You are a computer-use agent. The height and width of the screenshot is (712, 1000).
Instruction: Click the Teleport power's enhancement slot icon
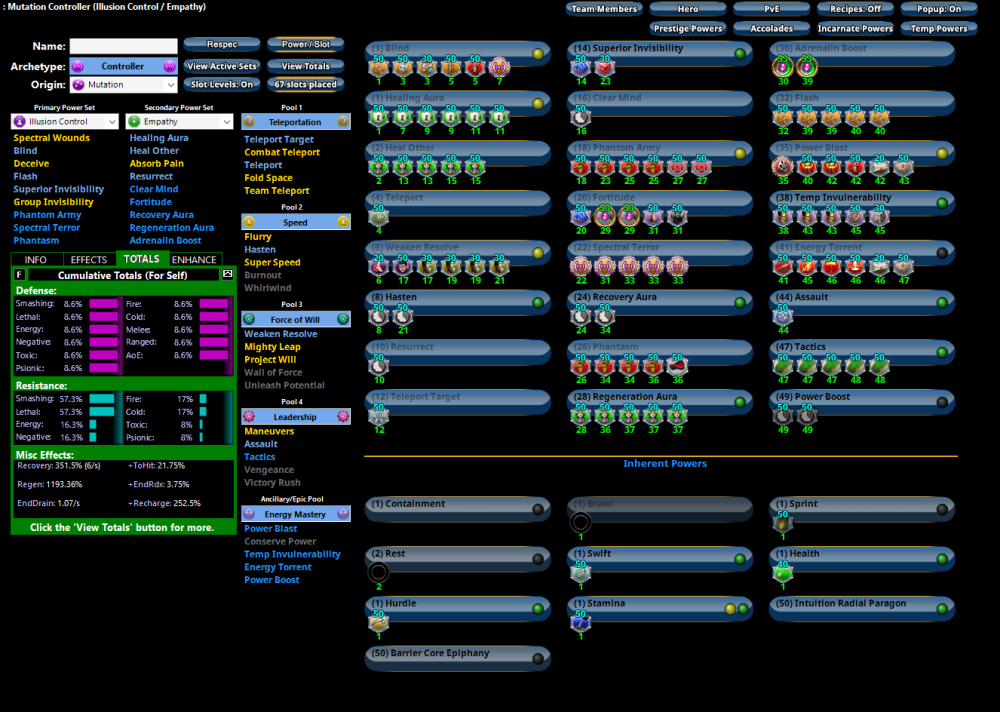pyautogui.click(x=379, y=216)
